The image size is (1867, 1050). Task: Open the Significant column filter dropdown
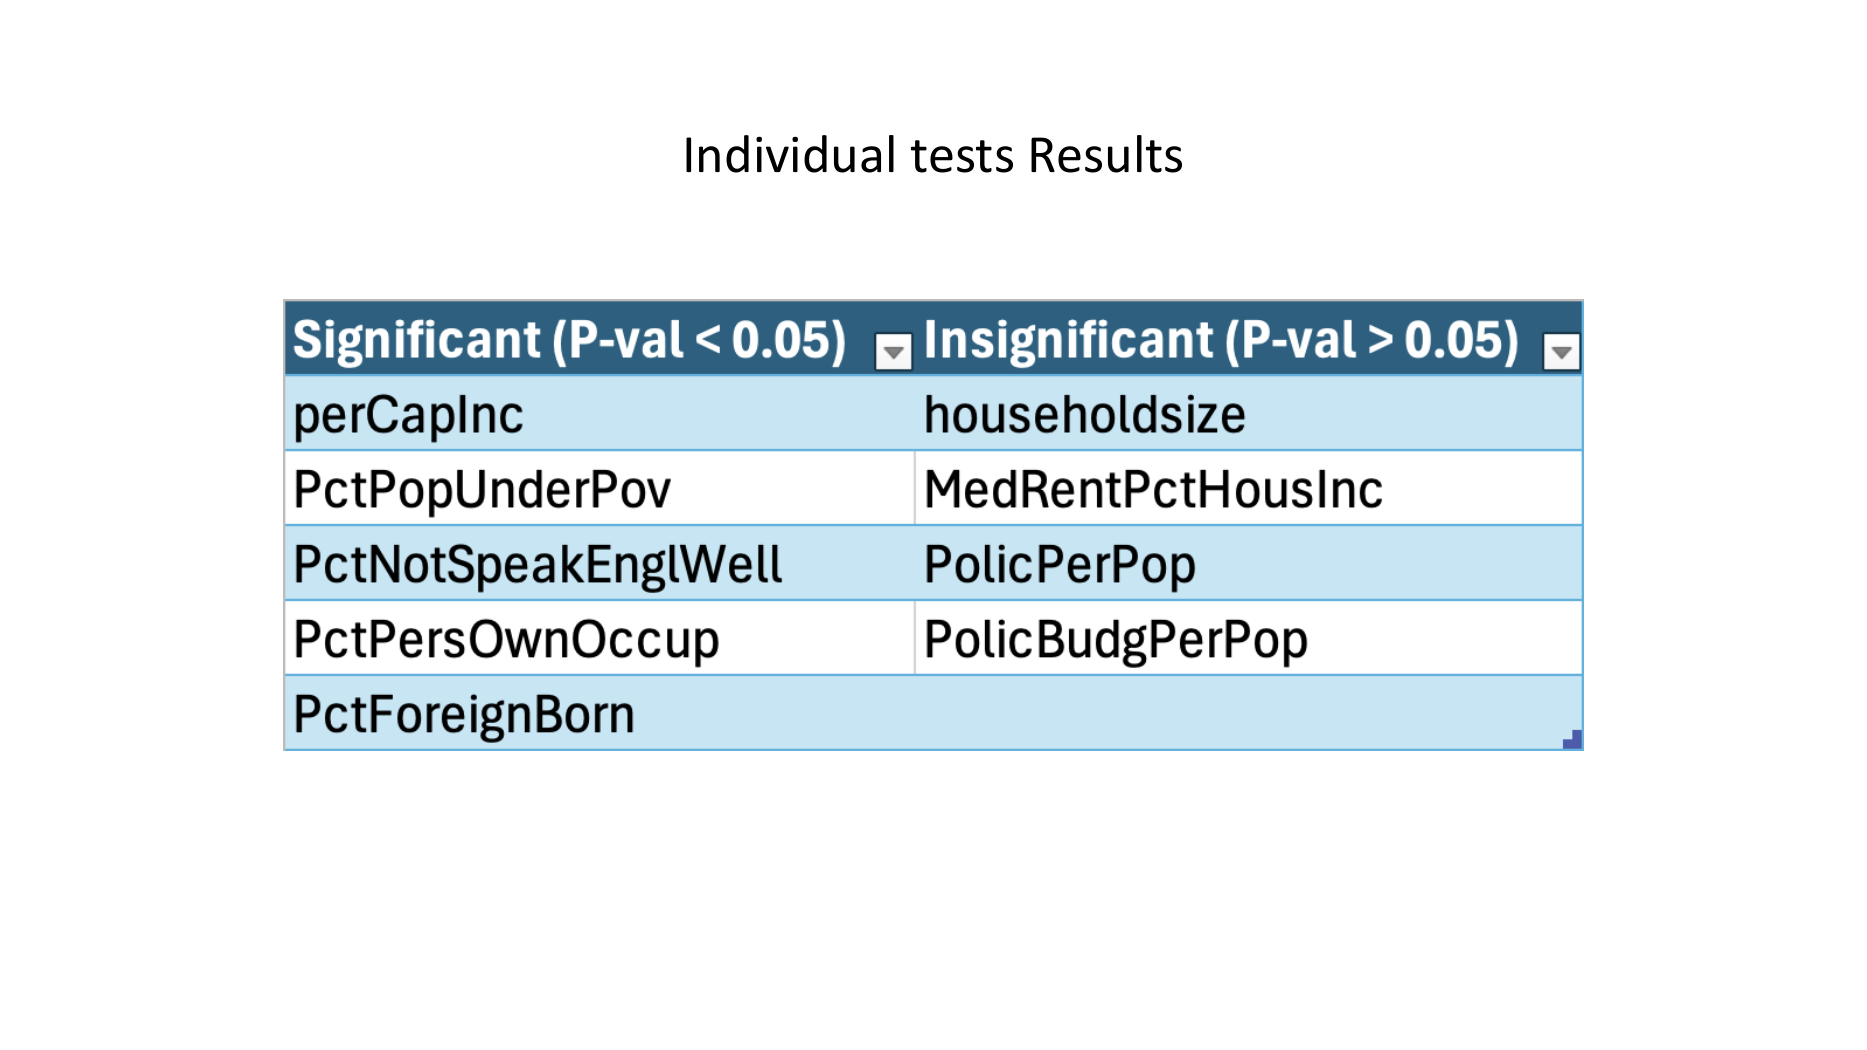[x=893, y=351]
